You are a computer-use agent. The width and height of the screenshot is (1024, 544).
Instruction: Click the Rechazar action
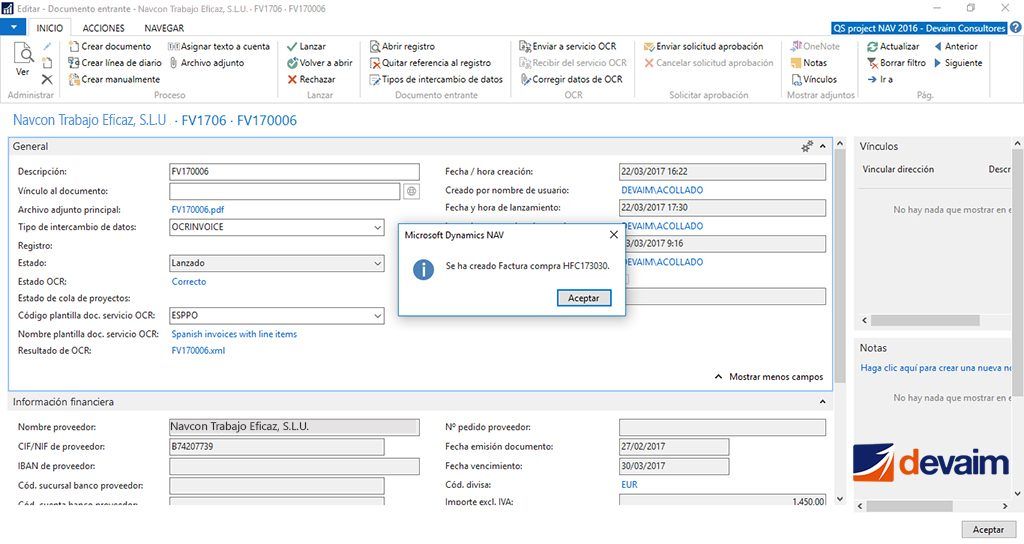pos(311,79)
